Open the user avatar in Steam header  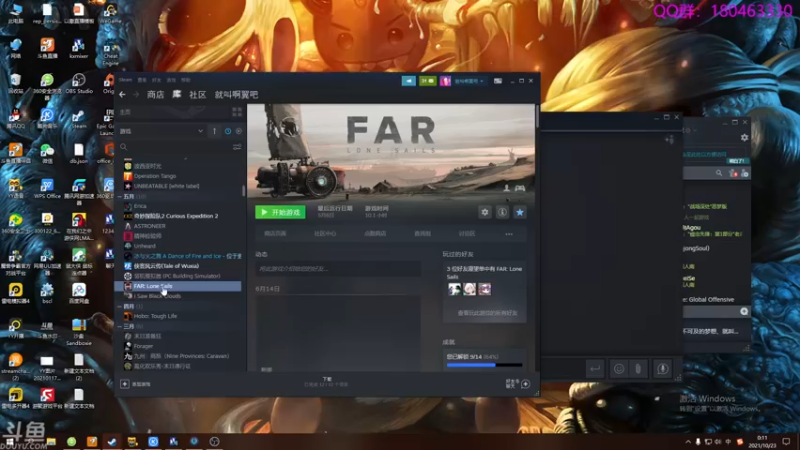pyautogui.click(x=445, y=81)
